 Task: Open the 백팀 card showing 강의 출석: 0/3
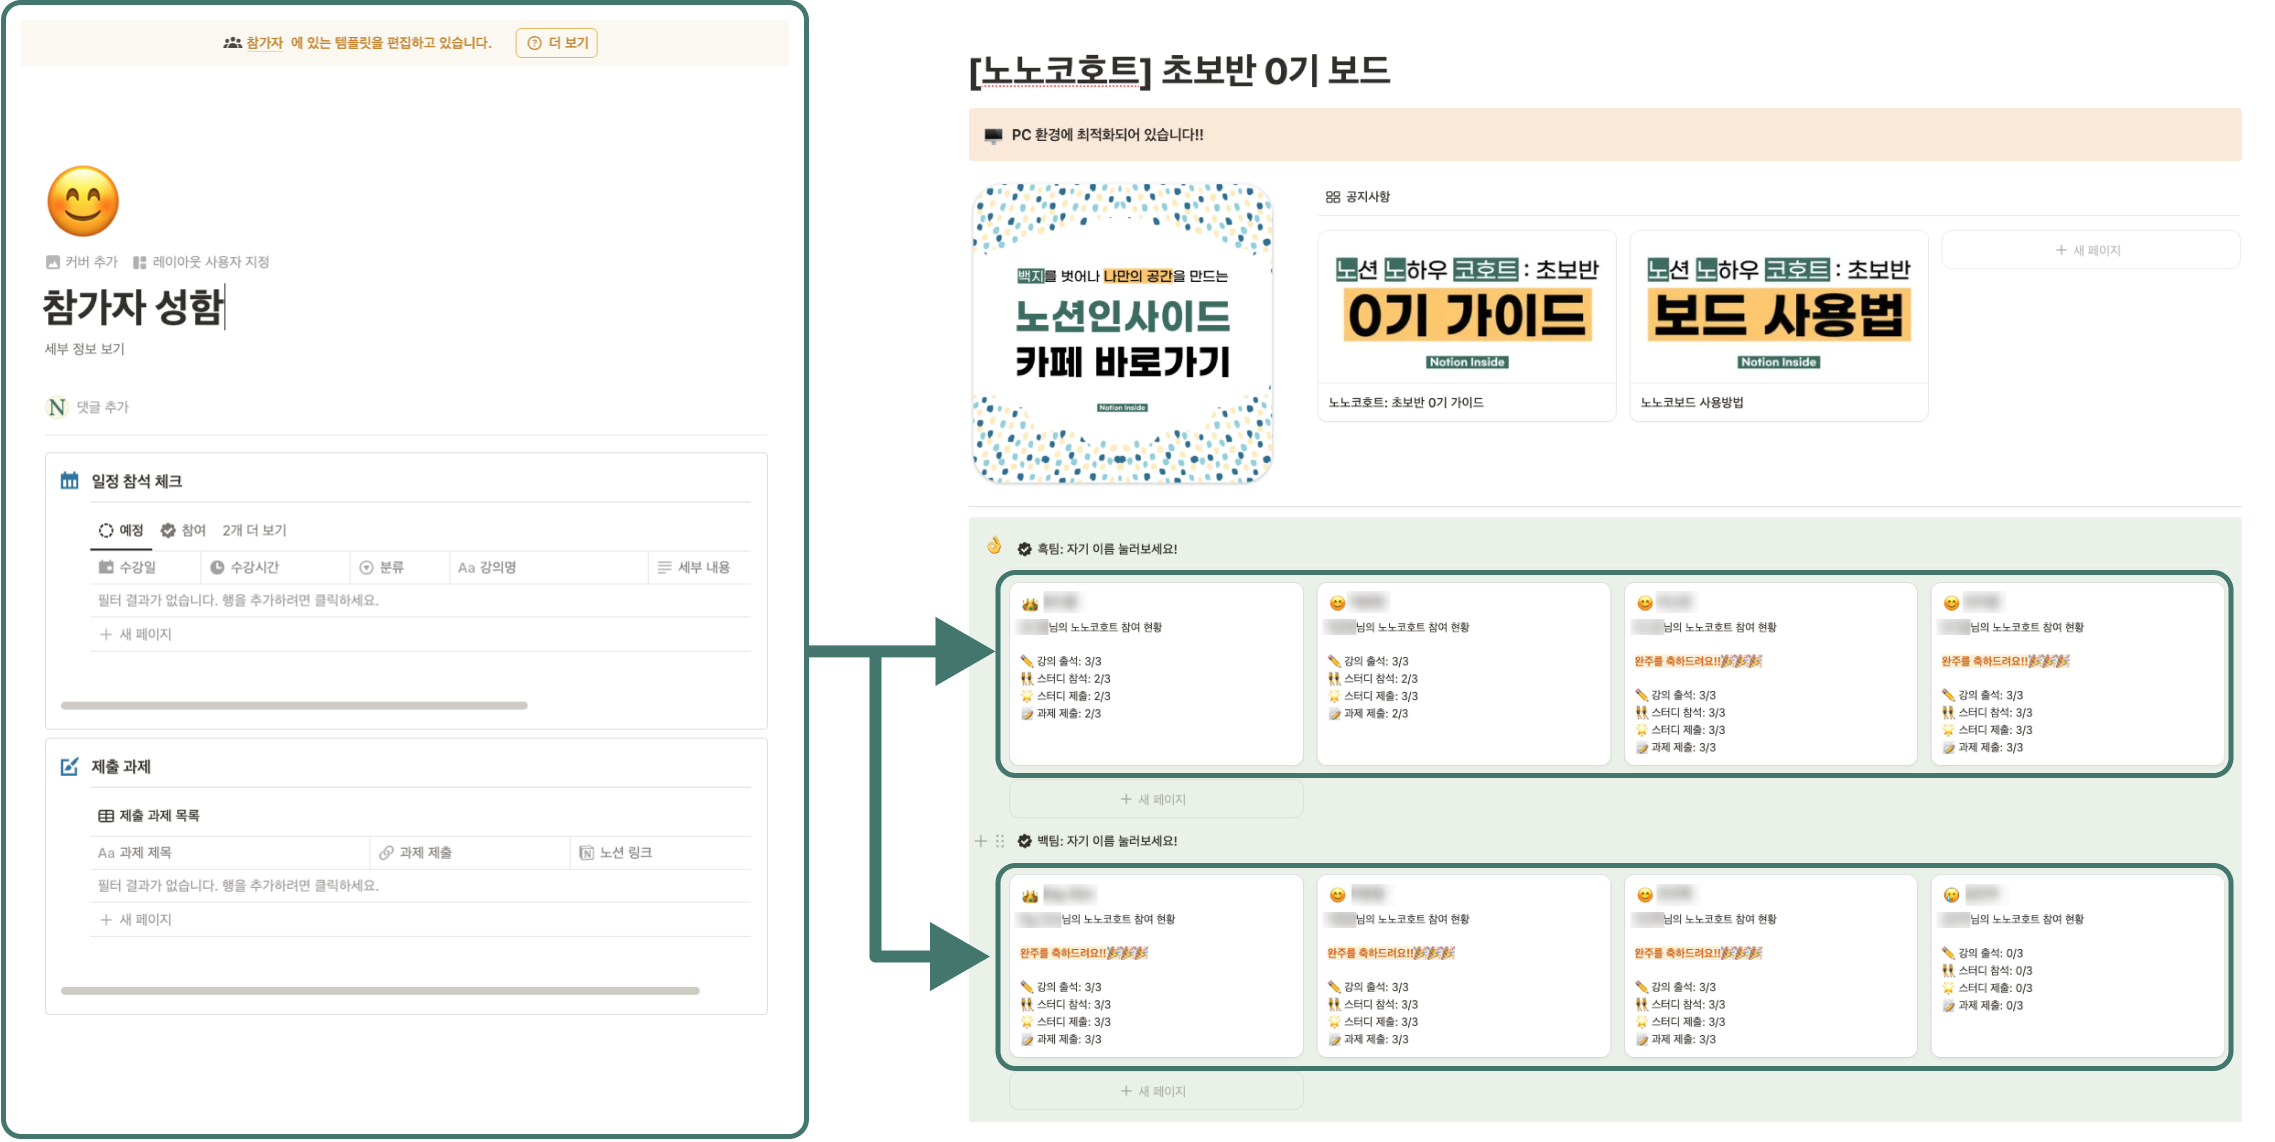(2077, 966)
